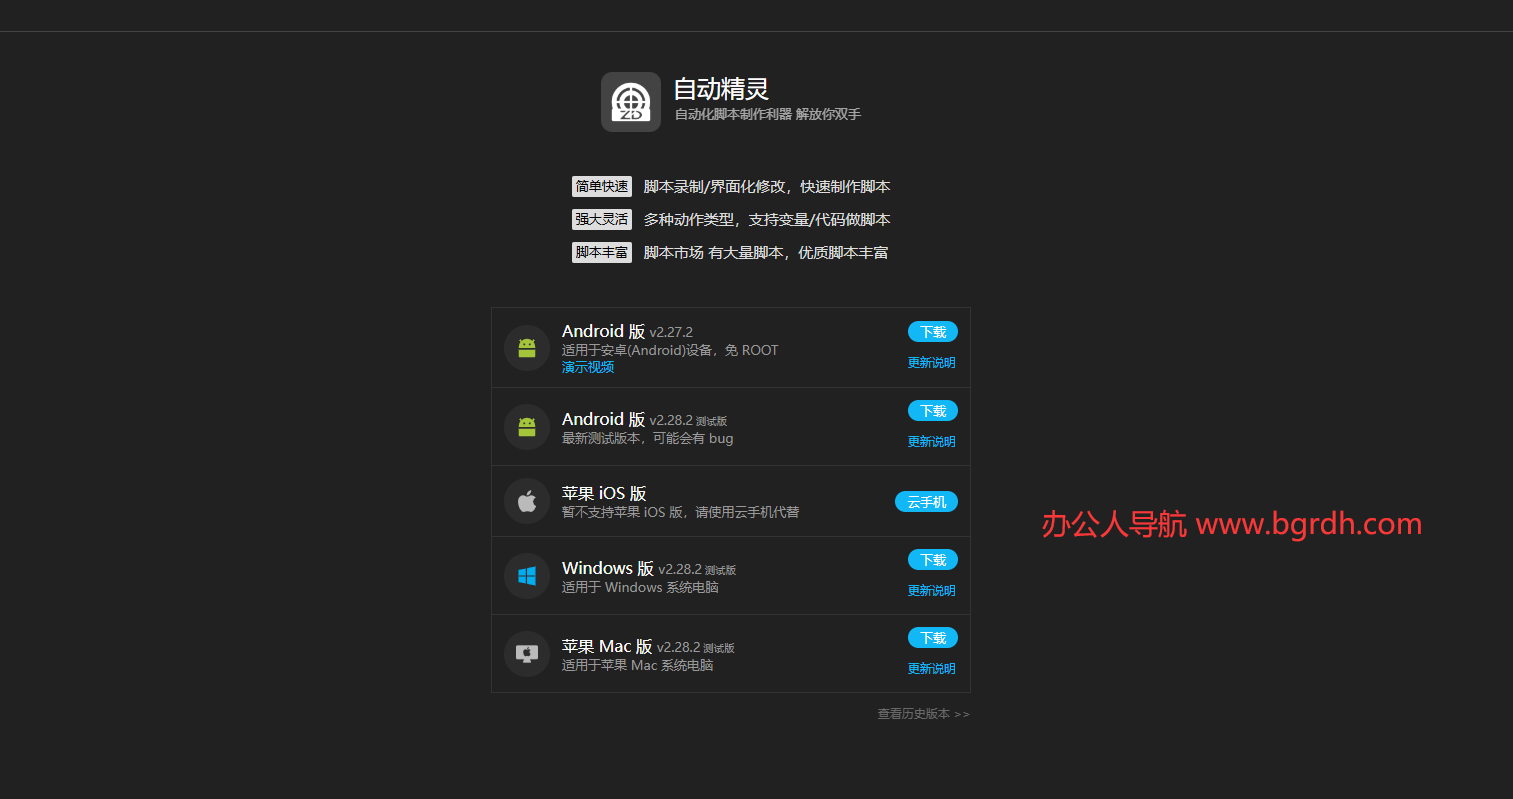Click the Android icon for v2.27.2
This screenshot has width=1513, height=799.
[x=527, y=348]
